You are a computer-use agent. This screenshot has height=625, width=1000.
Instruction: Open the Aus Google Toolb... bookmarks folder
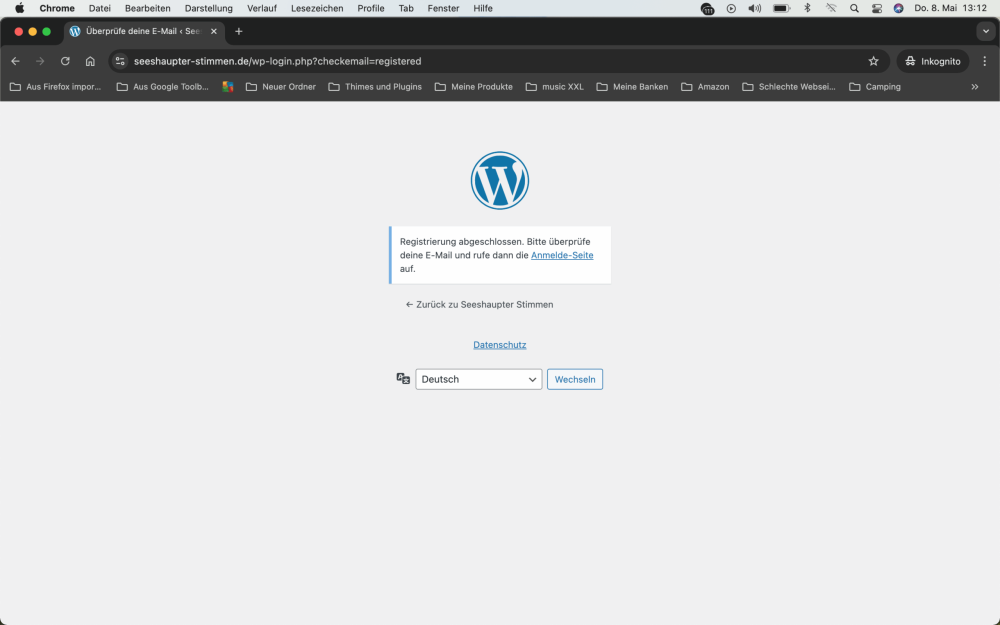163,87
